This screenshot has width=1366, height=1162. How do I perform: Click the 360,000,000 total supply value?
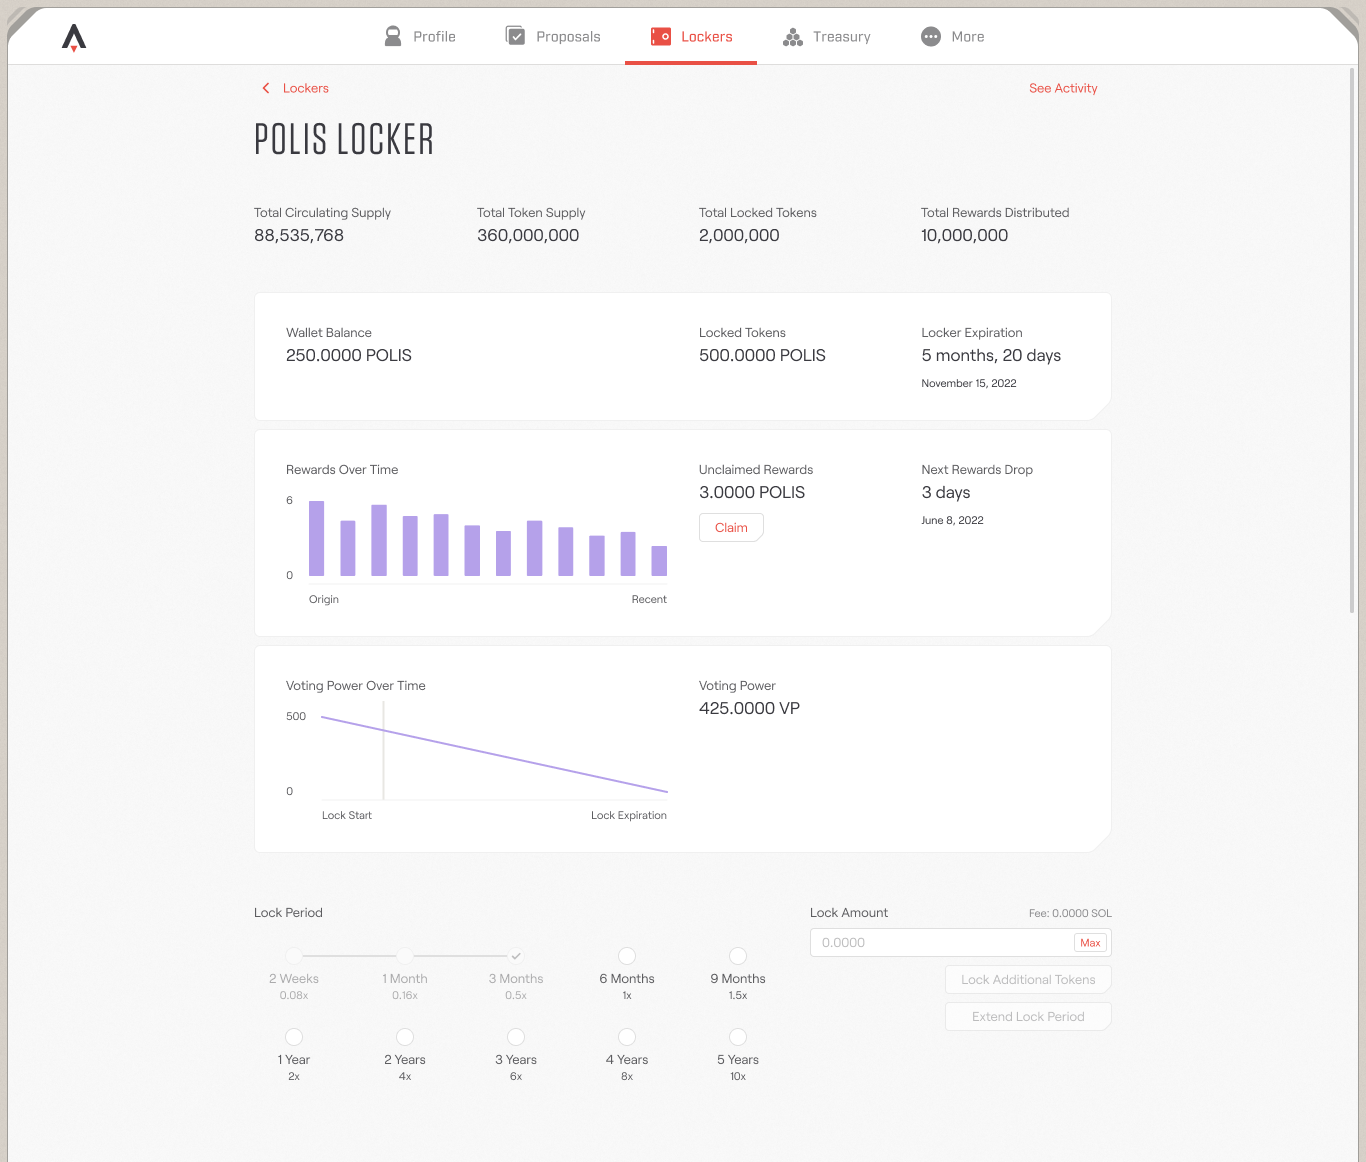click(528, 235)
